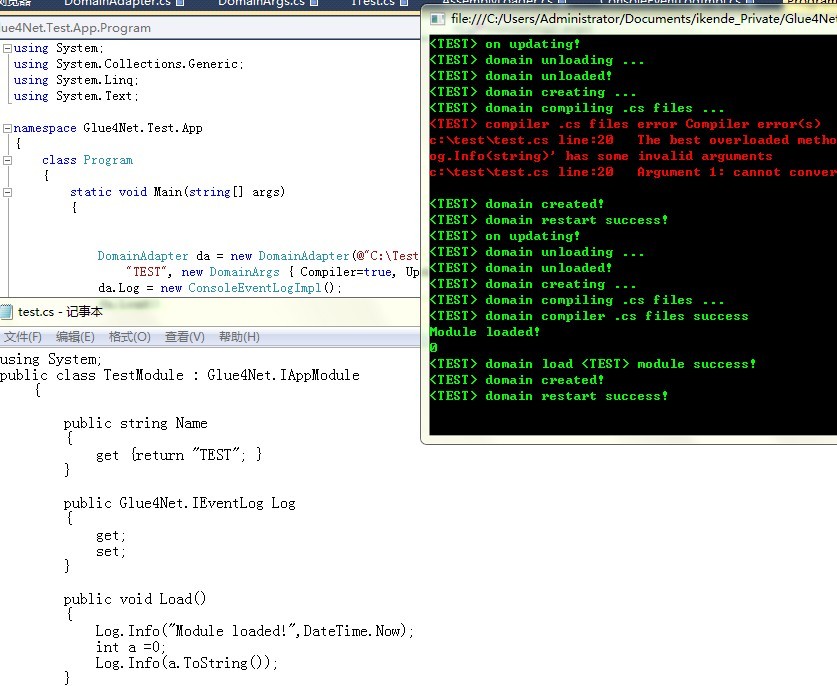This screenshot has width=837, height=686.
Task: Click the console window title path
Action: pos(643,19)
